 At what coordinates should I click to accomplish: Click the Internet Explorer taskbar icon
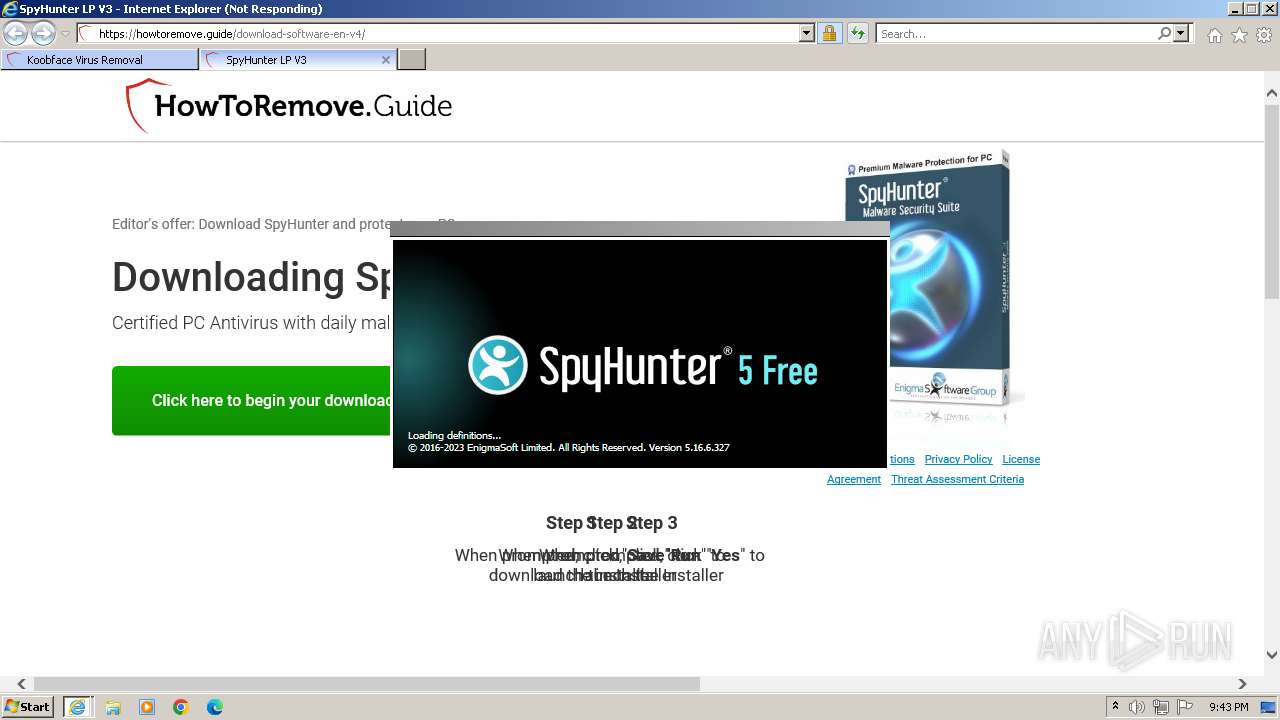(x=78, y=707)
